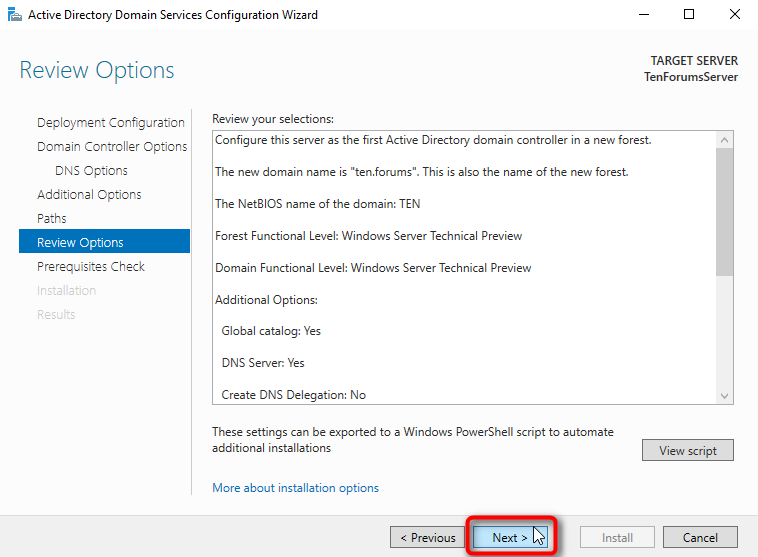The width and height of the screenshot is (758, 557).
Task: Click the Previous button
Action: [427, 537]
